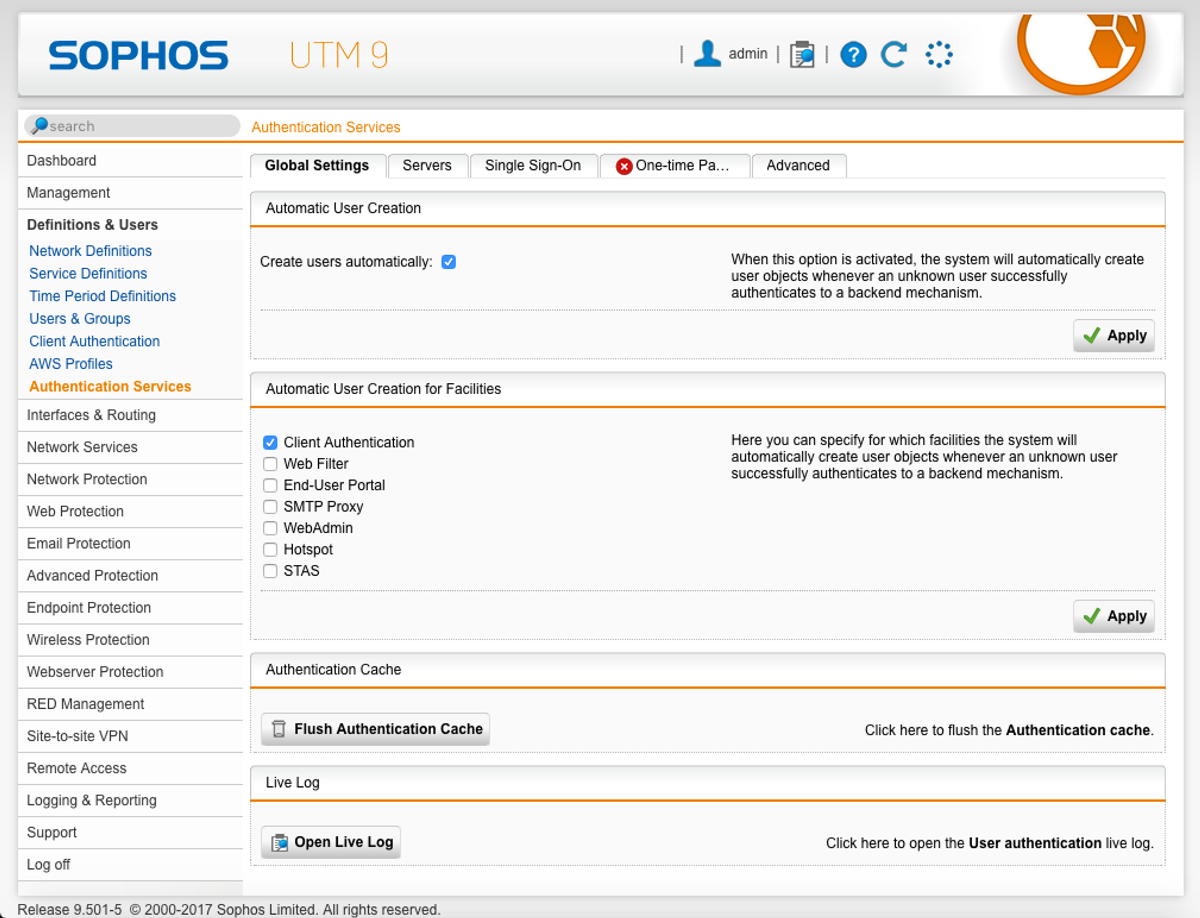The height and width of the screenshot is (918, 1200).
Task: Click the admin user icon in header
Action: coord(707,54)
